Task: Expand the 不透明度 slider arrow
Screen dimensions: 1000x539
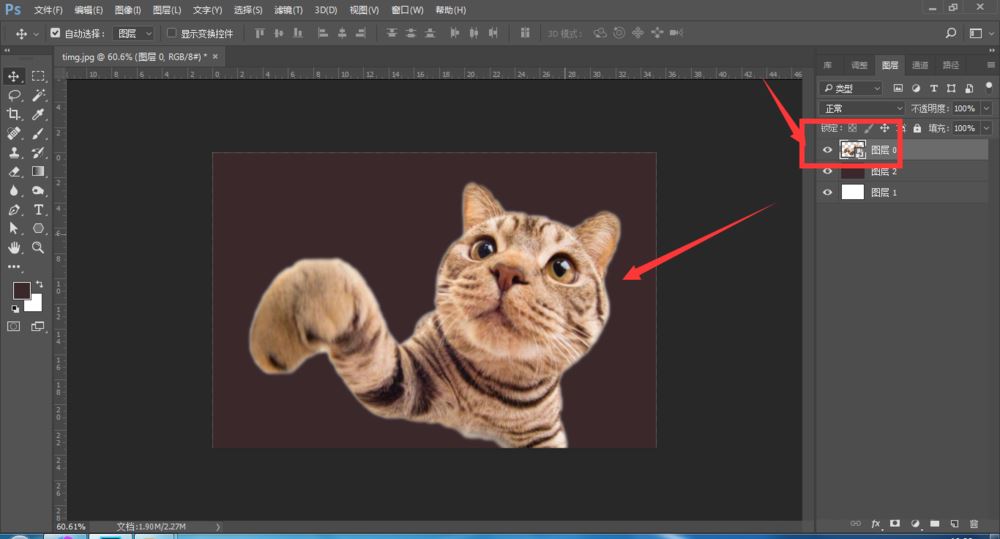Action: 987,108
